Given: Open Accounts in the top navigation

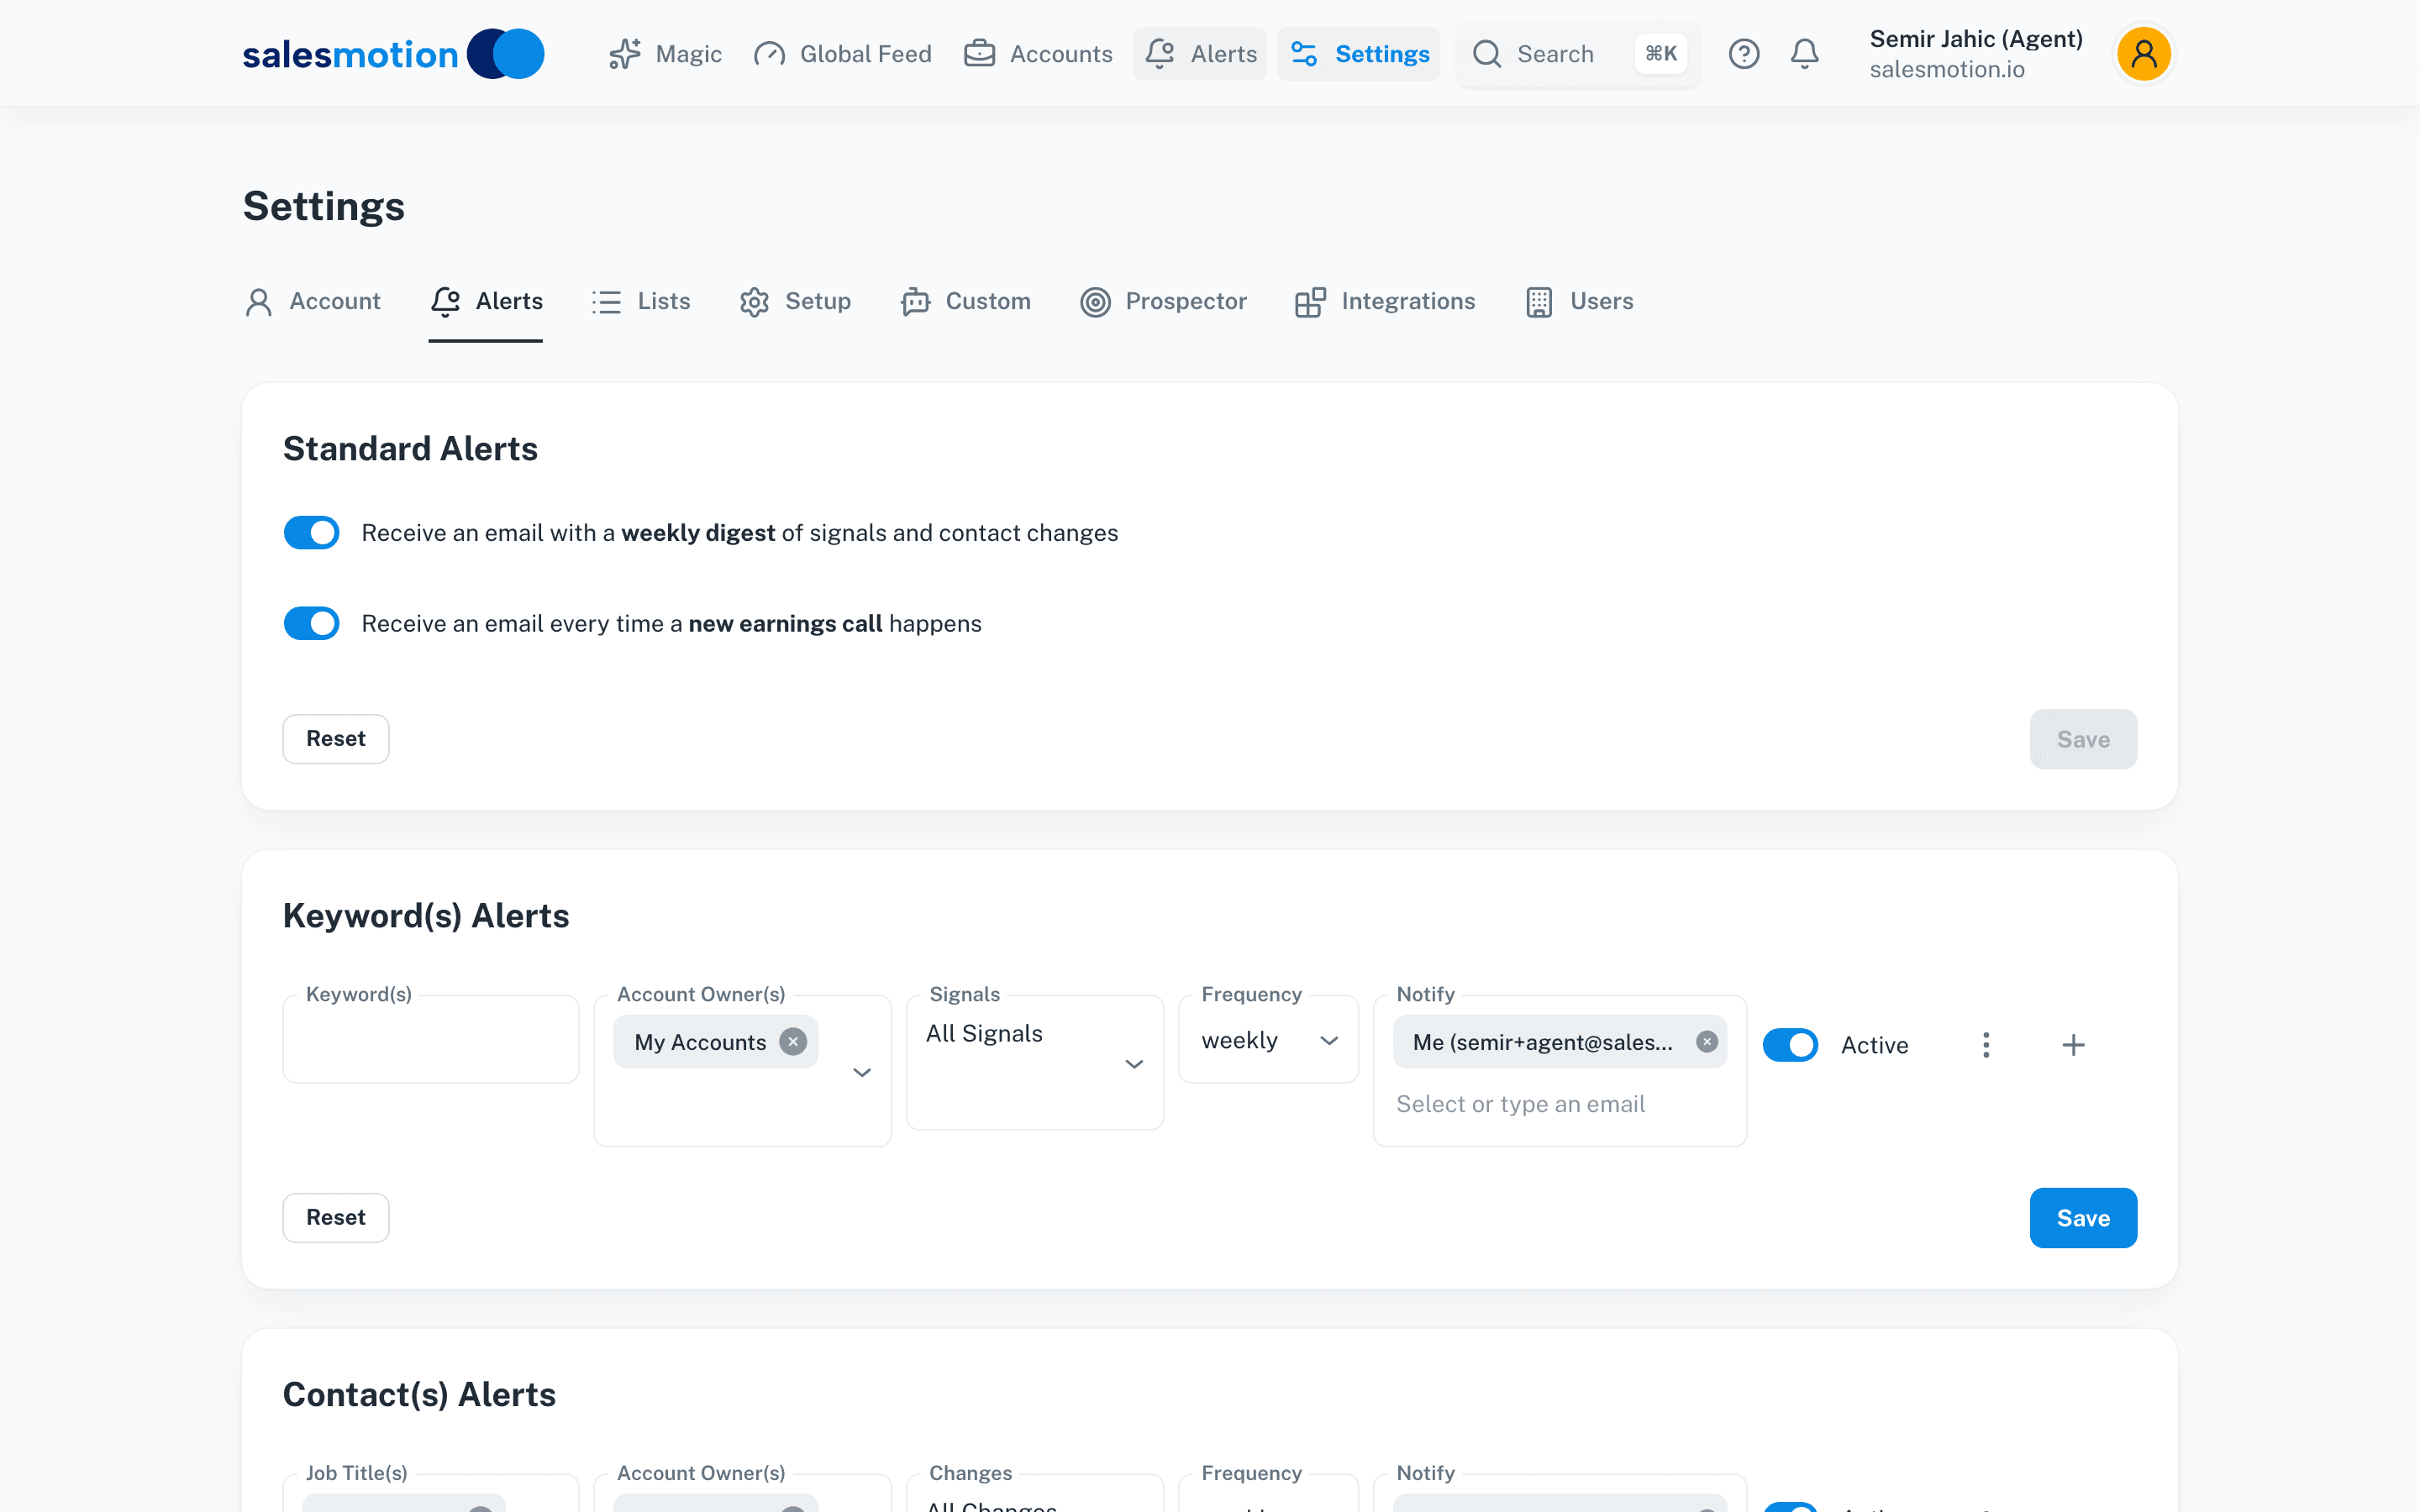Looking at the screenshot, I should (1038, 54).
